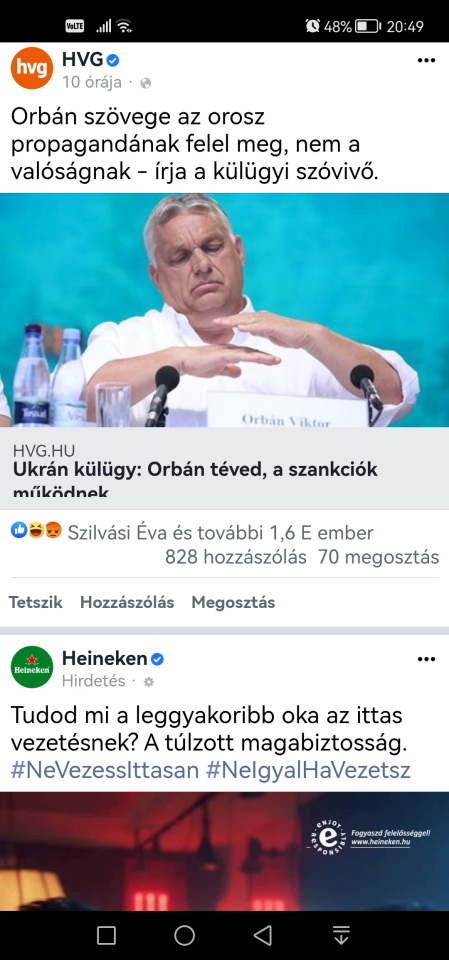This screenshot has width=449, height=960.
Task: Tap the Orbán Viktor article photo
Action: pyautogui.click(x=224, y=310)
